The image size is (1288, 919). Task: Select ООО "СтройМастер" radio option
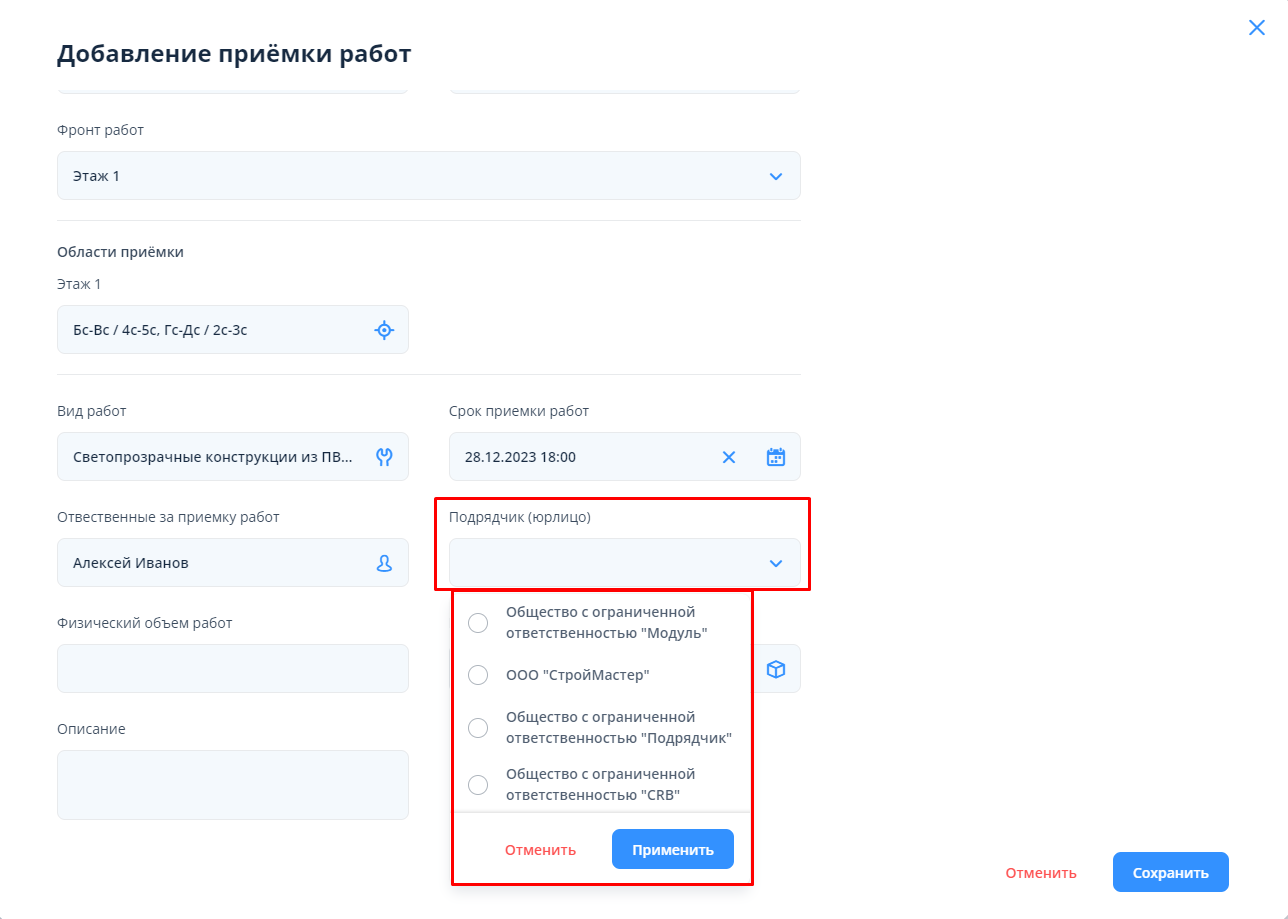(478, 675)
